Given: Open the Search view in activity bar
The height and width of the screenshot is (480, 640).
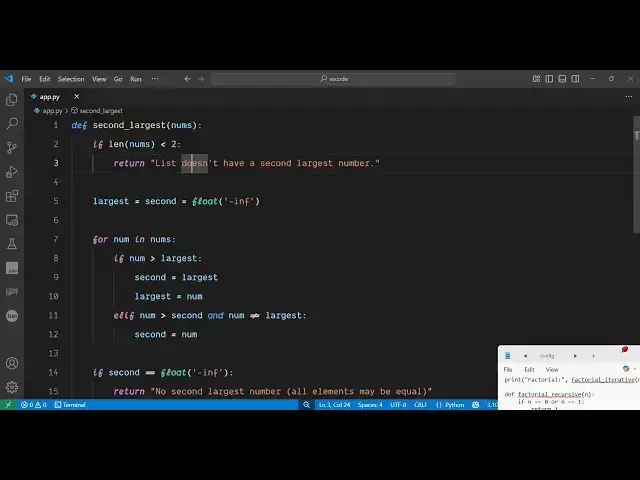Looking at the screenshot, I should point(12,123).
